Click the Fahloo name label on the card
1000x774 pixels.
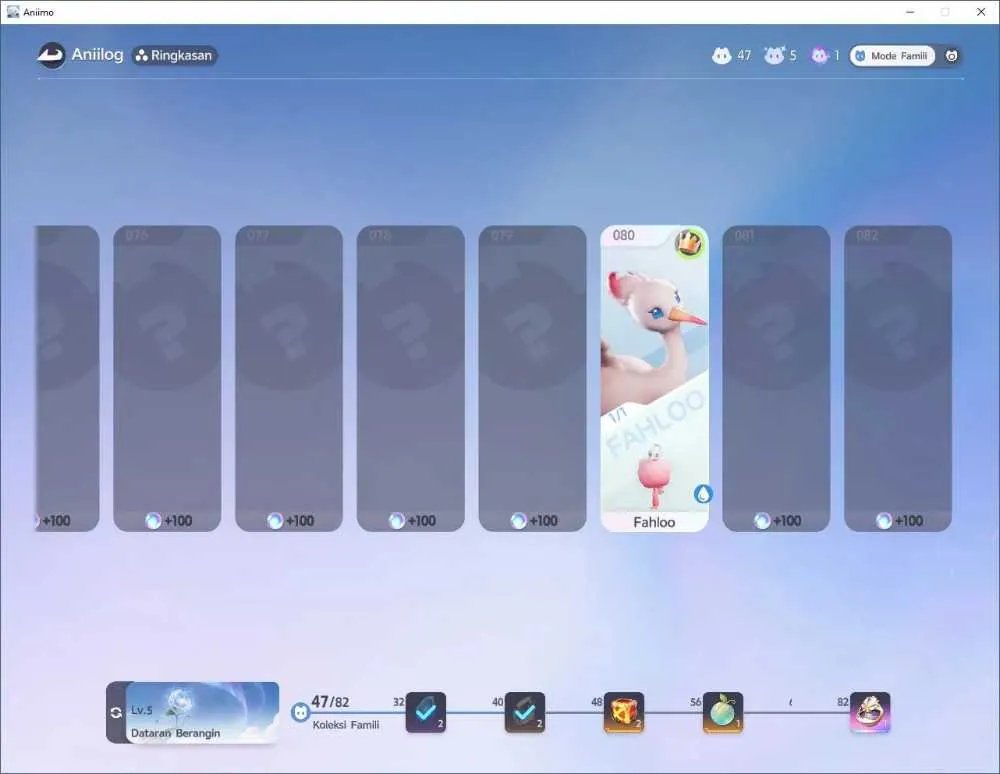click(x=654, y=522)
